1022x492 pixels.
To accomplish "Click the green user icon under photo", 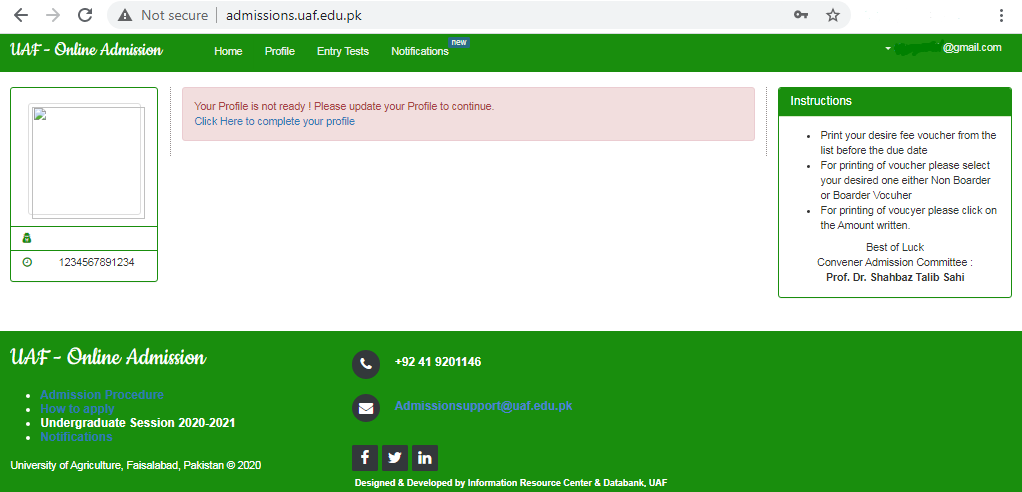I will [27, 239].
